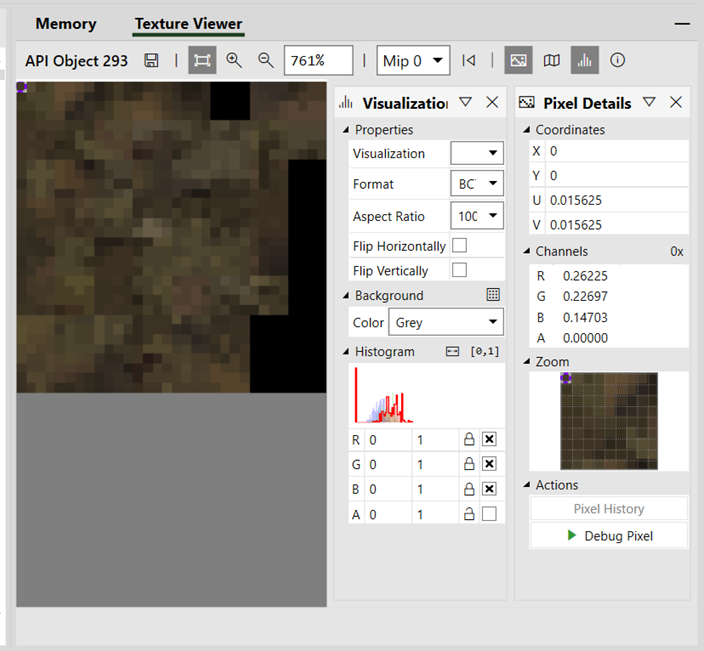Image resolution: width=704 pixels, height=651 pixels.
Task: Click the B channel value 0.14703
Action: click(585, 317)
